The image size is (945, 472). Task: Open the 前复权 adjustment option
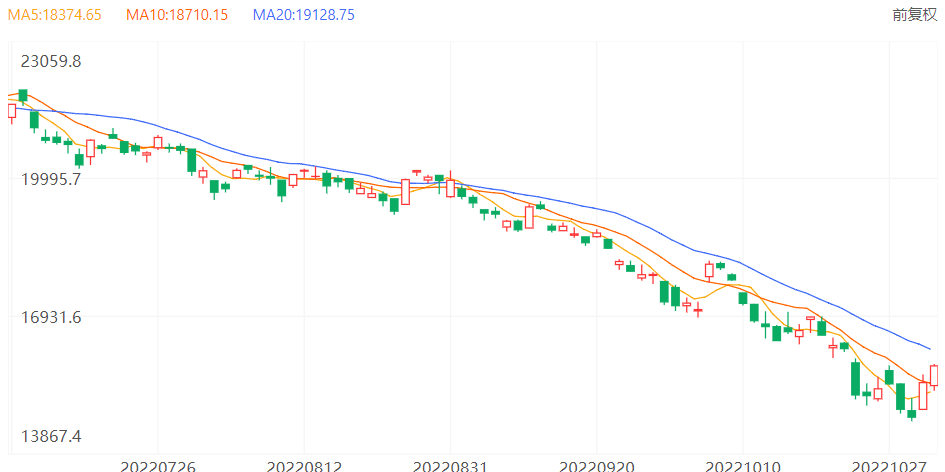click(915, 15)
